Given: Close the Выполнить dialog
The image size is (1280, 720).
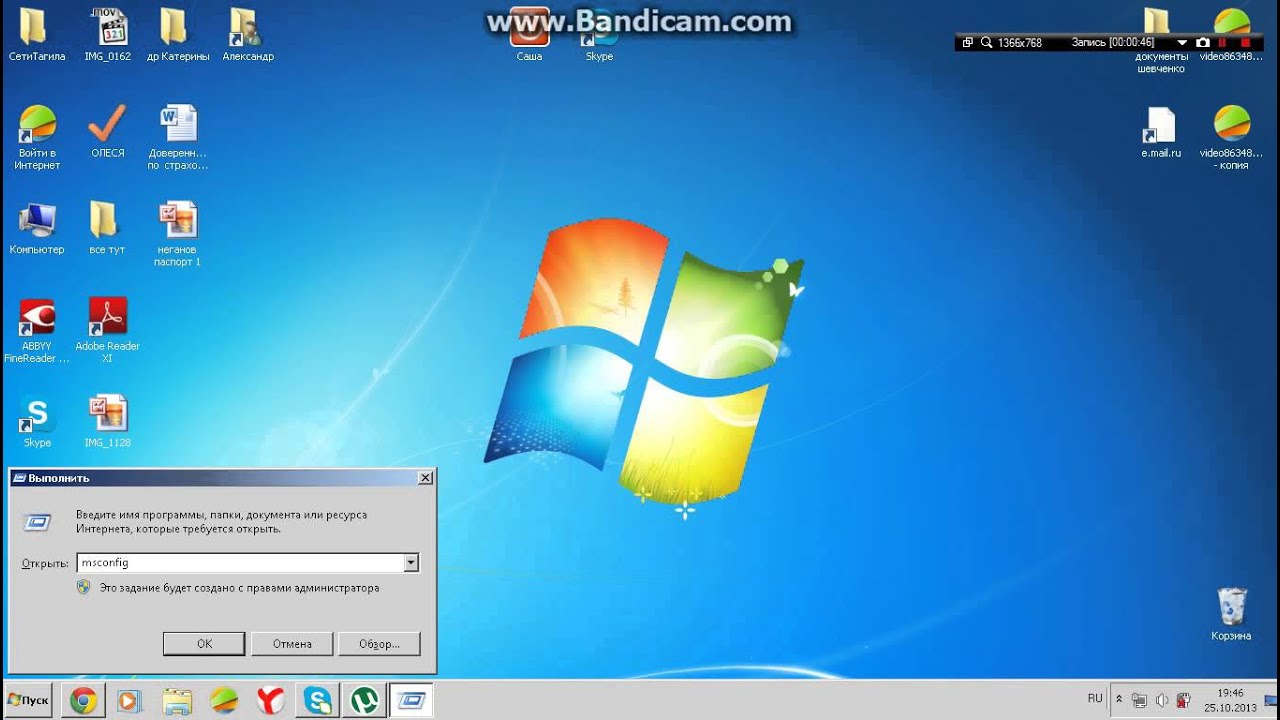Looking at the screenshot, I should [425, 478].
